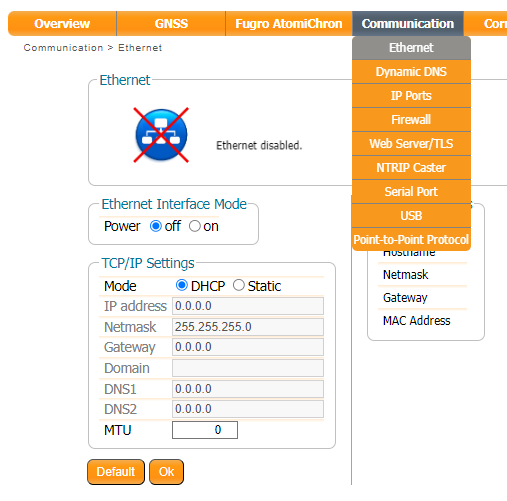Click the Ethernet disabled network icon

pos(161,135)
